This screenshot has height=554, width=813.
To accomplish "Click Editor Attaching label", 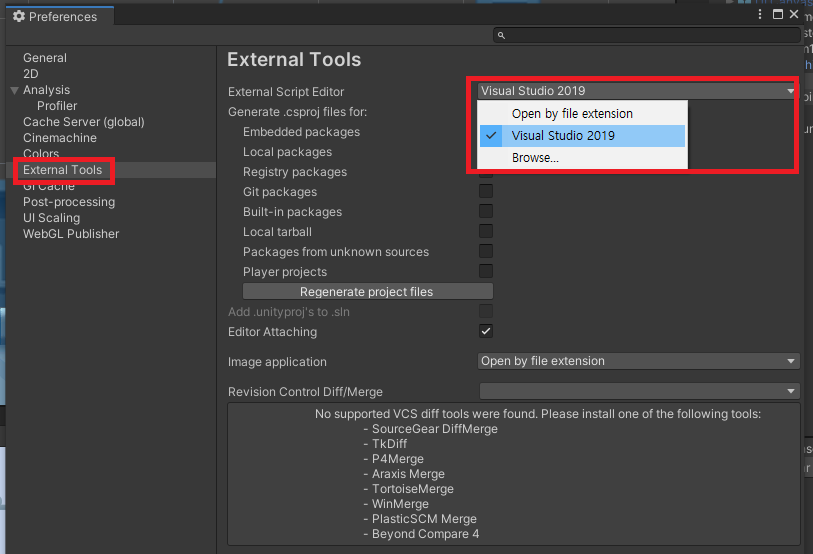I will pos(272,332).
